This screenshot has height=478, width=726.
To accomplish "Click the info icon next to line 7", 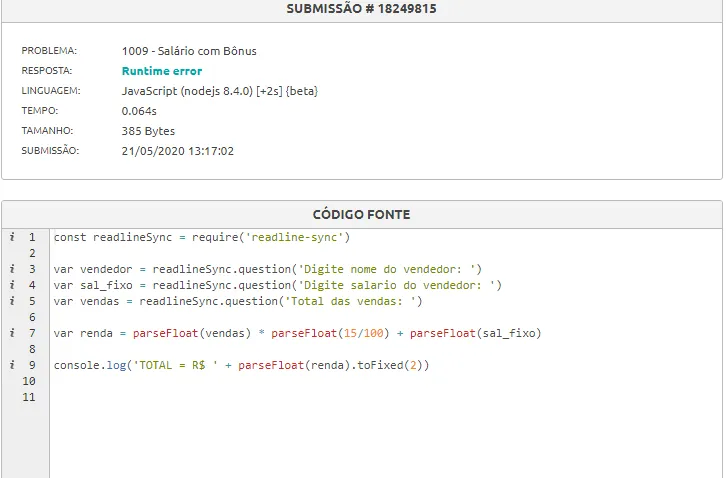I will (x=11, y=333).
